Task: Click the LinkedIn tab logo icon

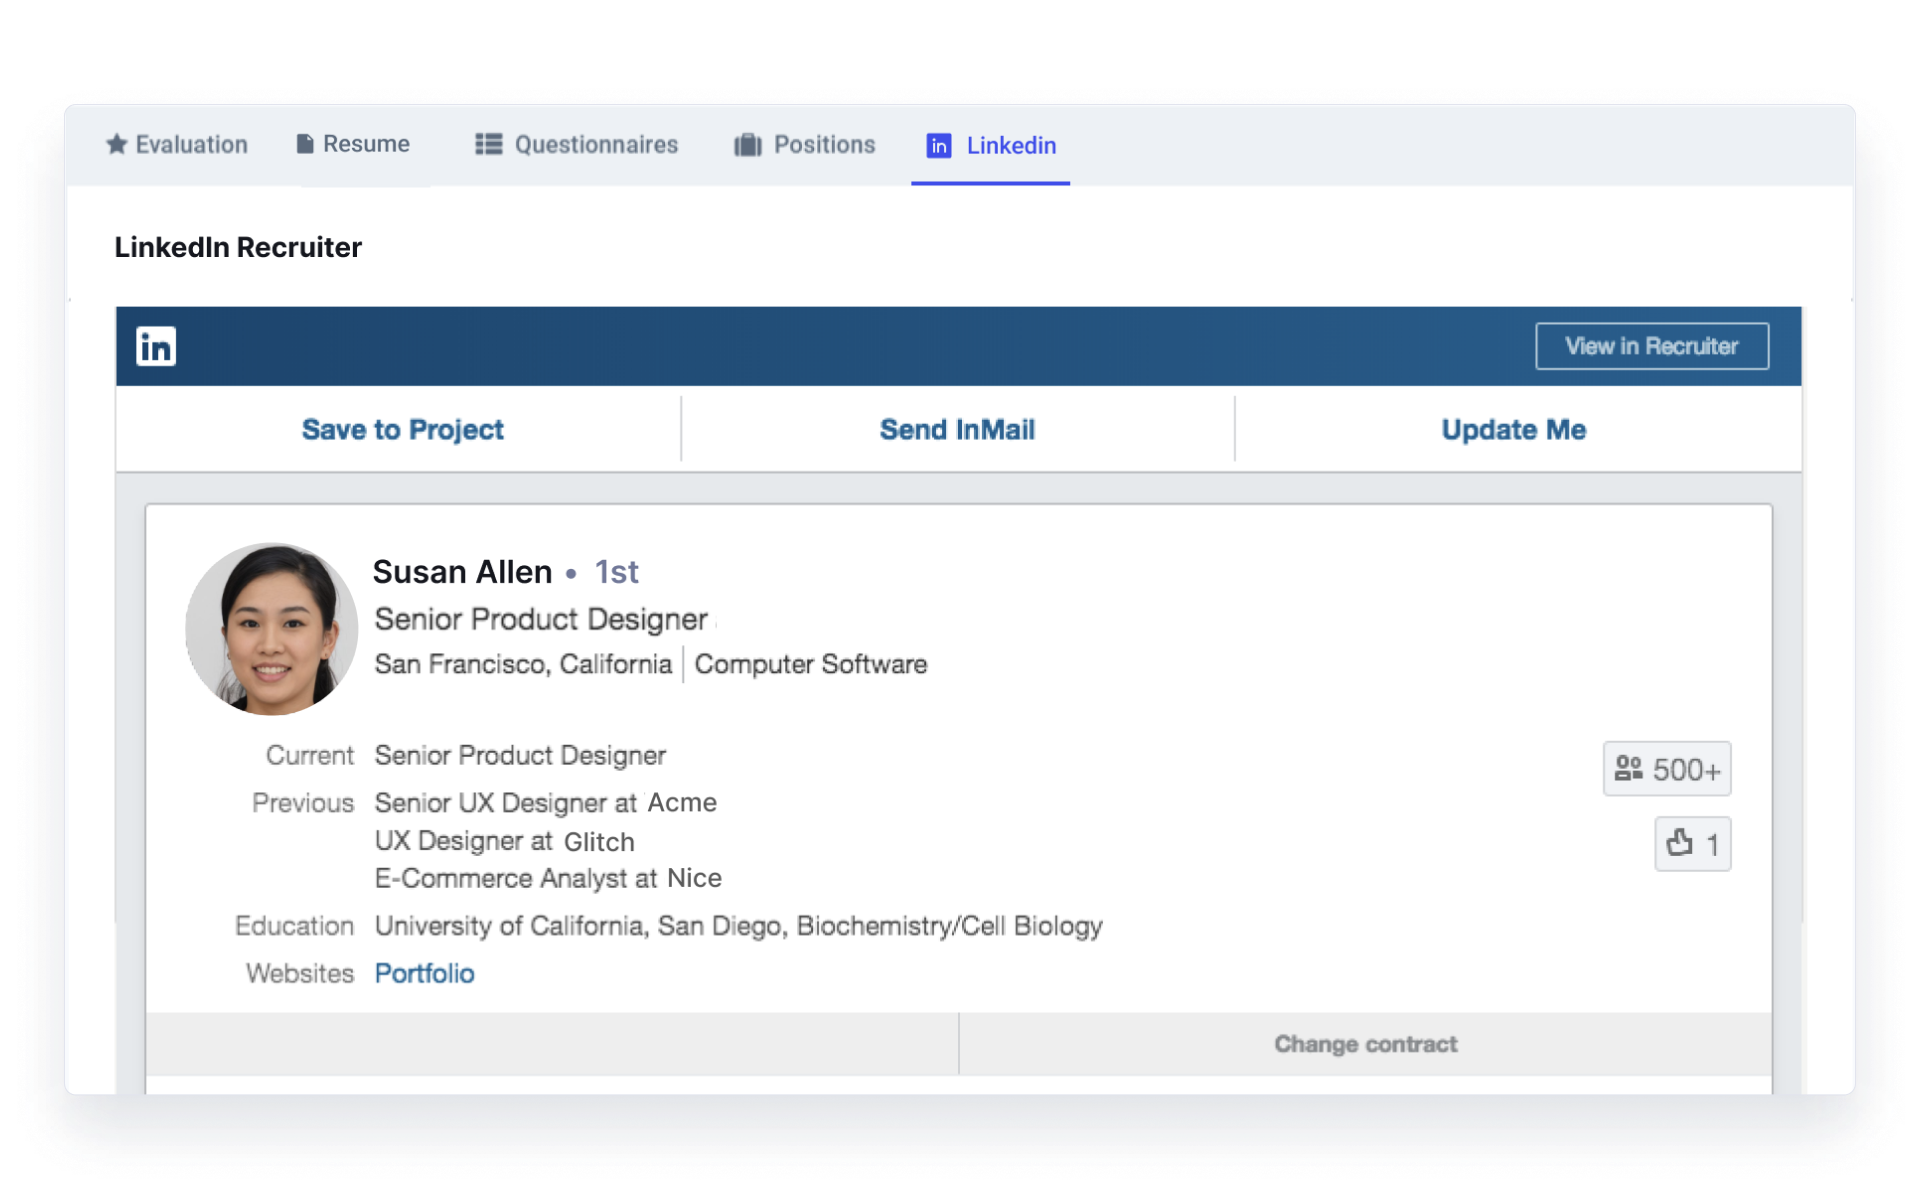Action: pos(938,146)
